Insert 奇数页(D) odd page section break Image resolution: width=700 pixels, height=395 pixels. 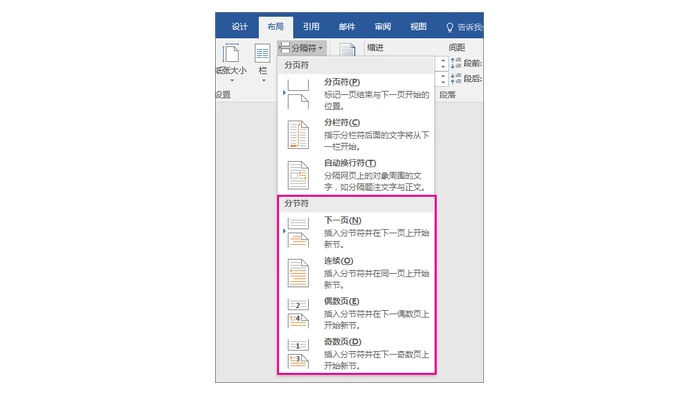(356, 353)
